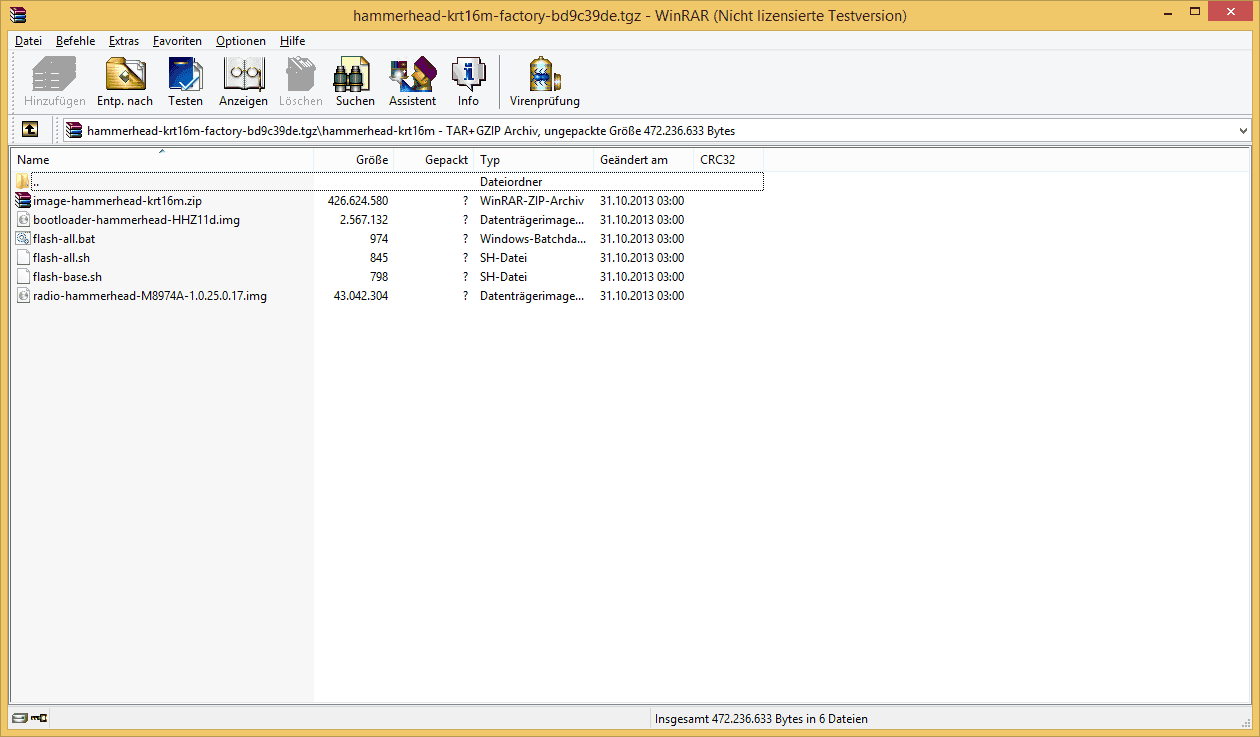Click the flash-all.sh file icon
This screenshot has height=737, width=1260.
point(23,257)
